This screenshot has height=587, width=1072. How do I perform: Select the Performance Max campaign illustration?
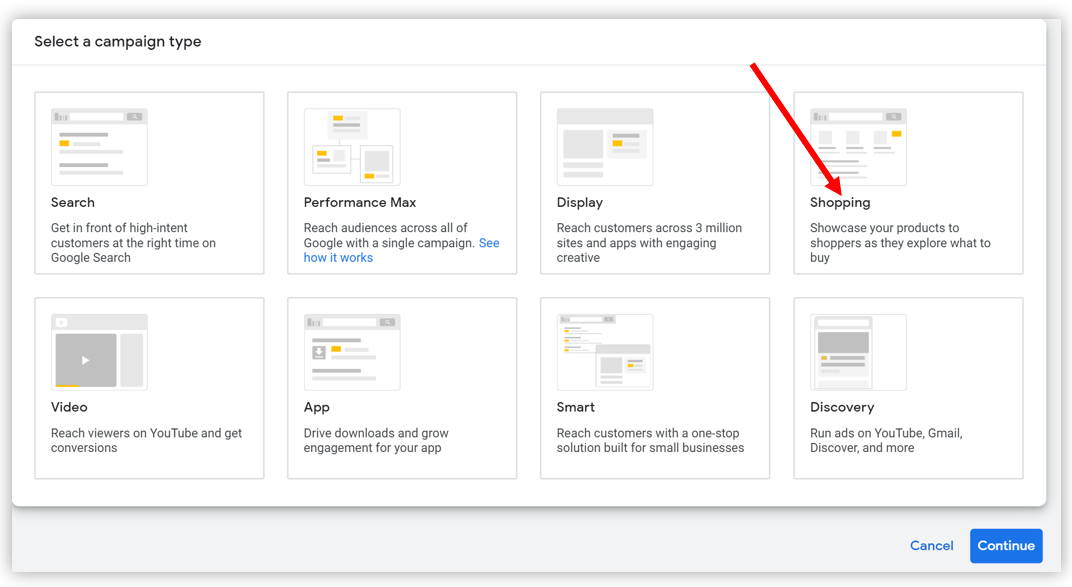[x=352, y=147]
